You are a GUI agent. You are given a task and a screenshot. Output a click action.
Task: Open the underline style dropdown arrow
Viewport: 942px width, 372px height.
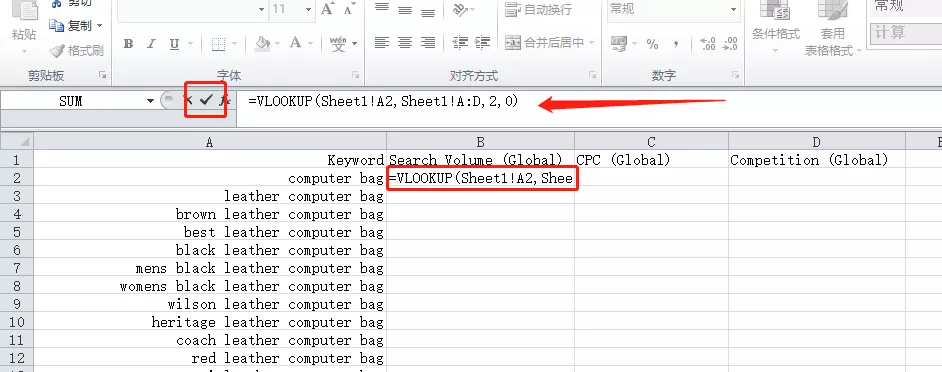pyautogui.click(x=190, y=44)
